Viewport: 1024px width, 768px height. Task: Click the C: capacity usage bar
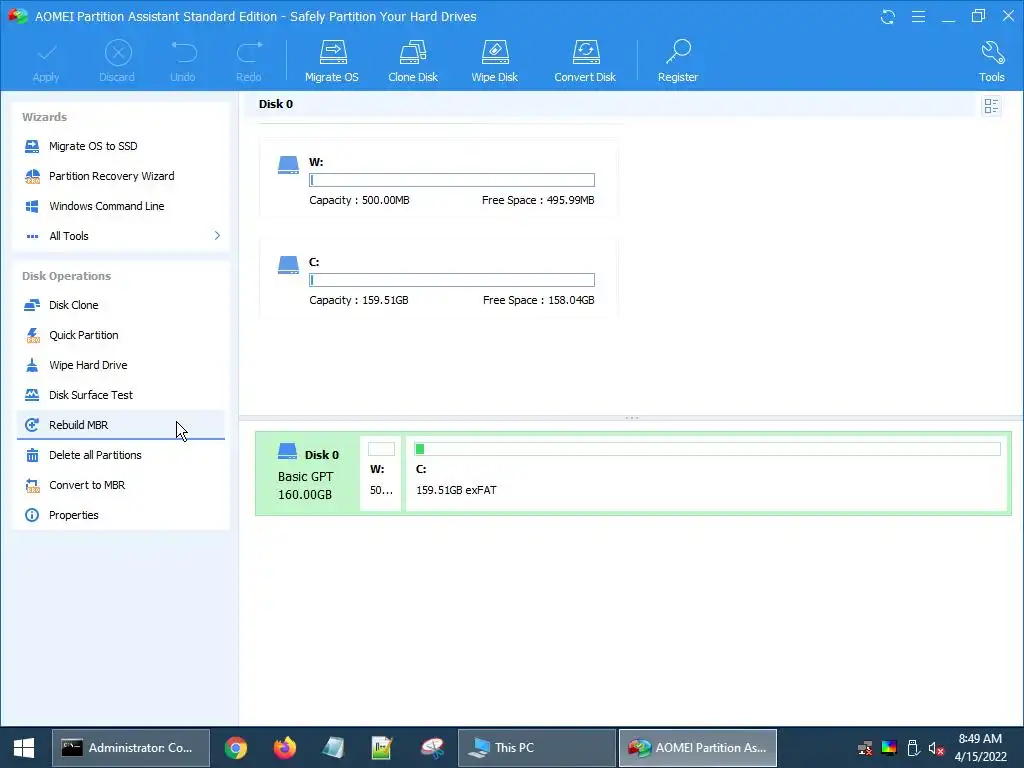[x=452, y=280]
